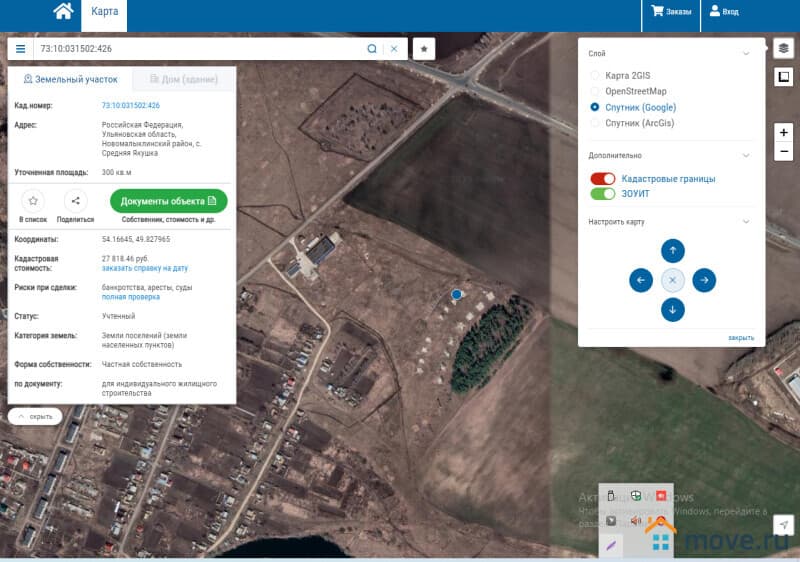Screen dimensions: 800x562
Task: Click the star favorites button near search
Action: pyautogui.click(x=423, y=48)
